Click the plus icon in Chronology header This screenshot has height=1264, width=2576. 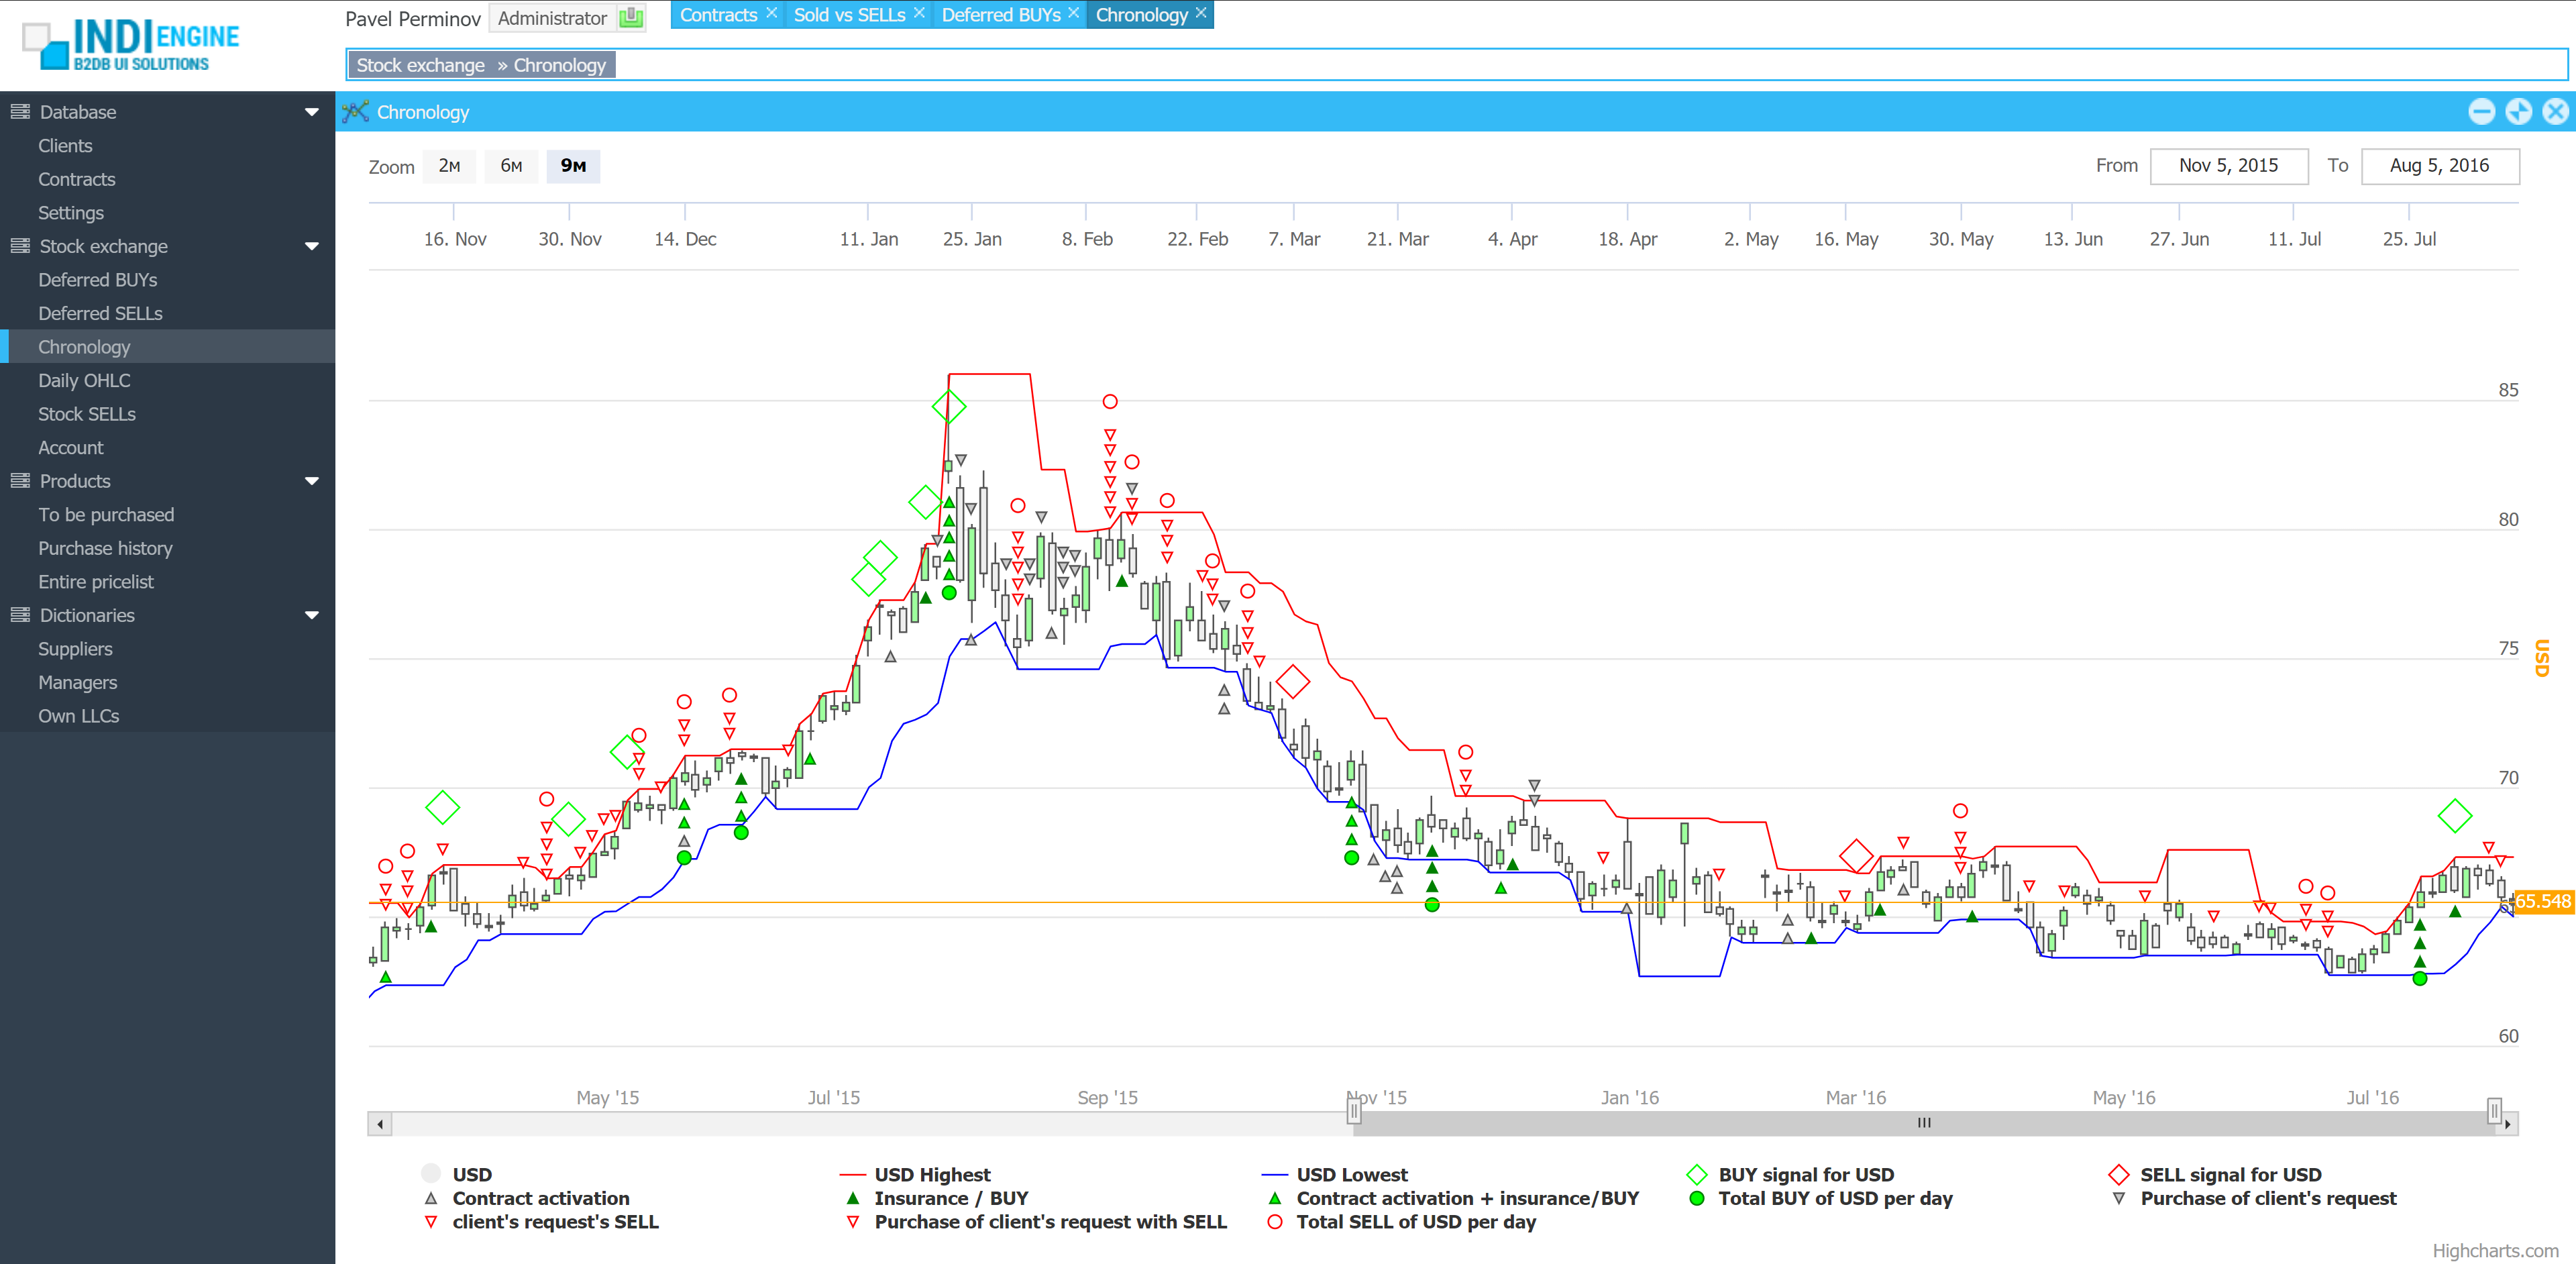pos(2518,112)
